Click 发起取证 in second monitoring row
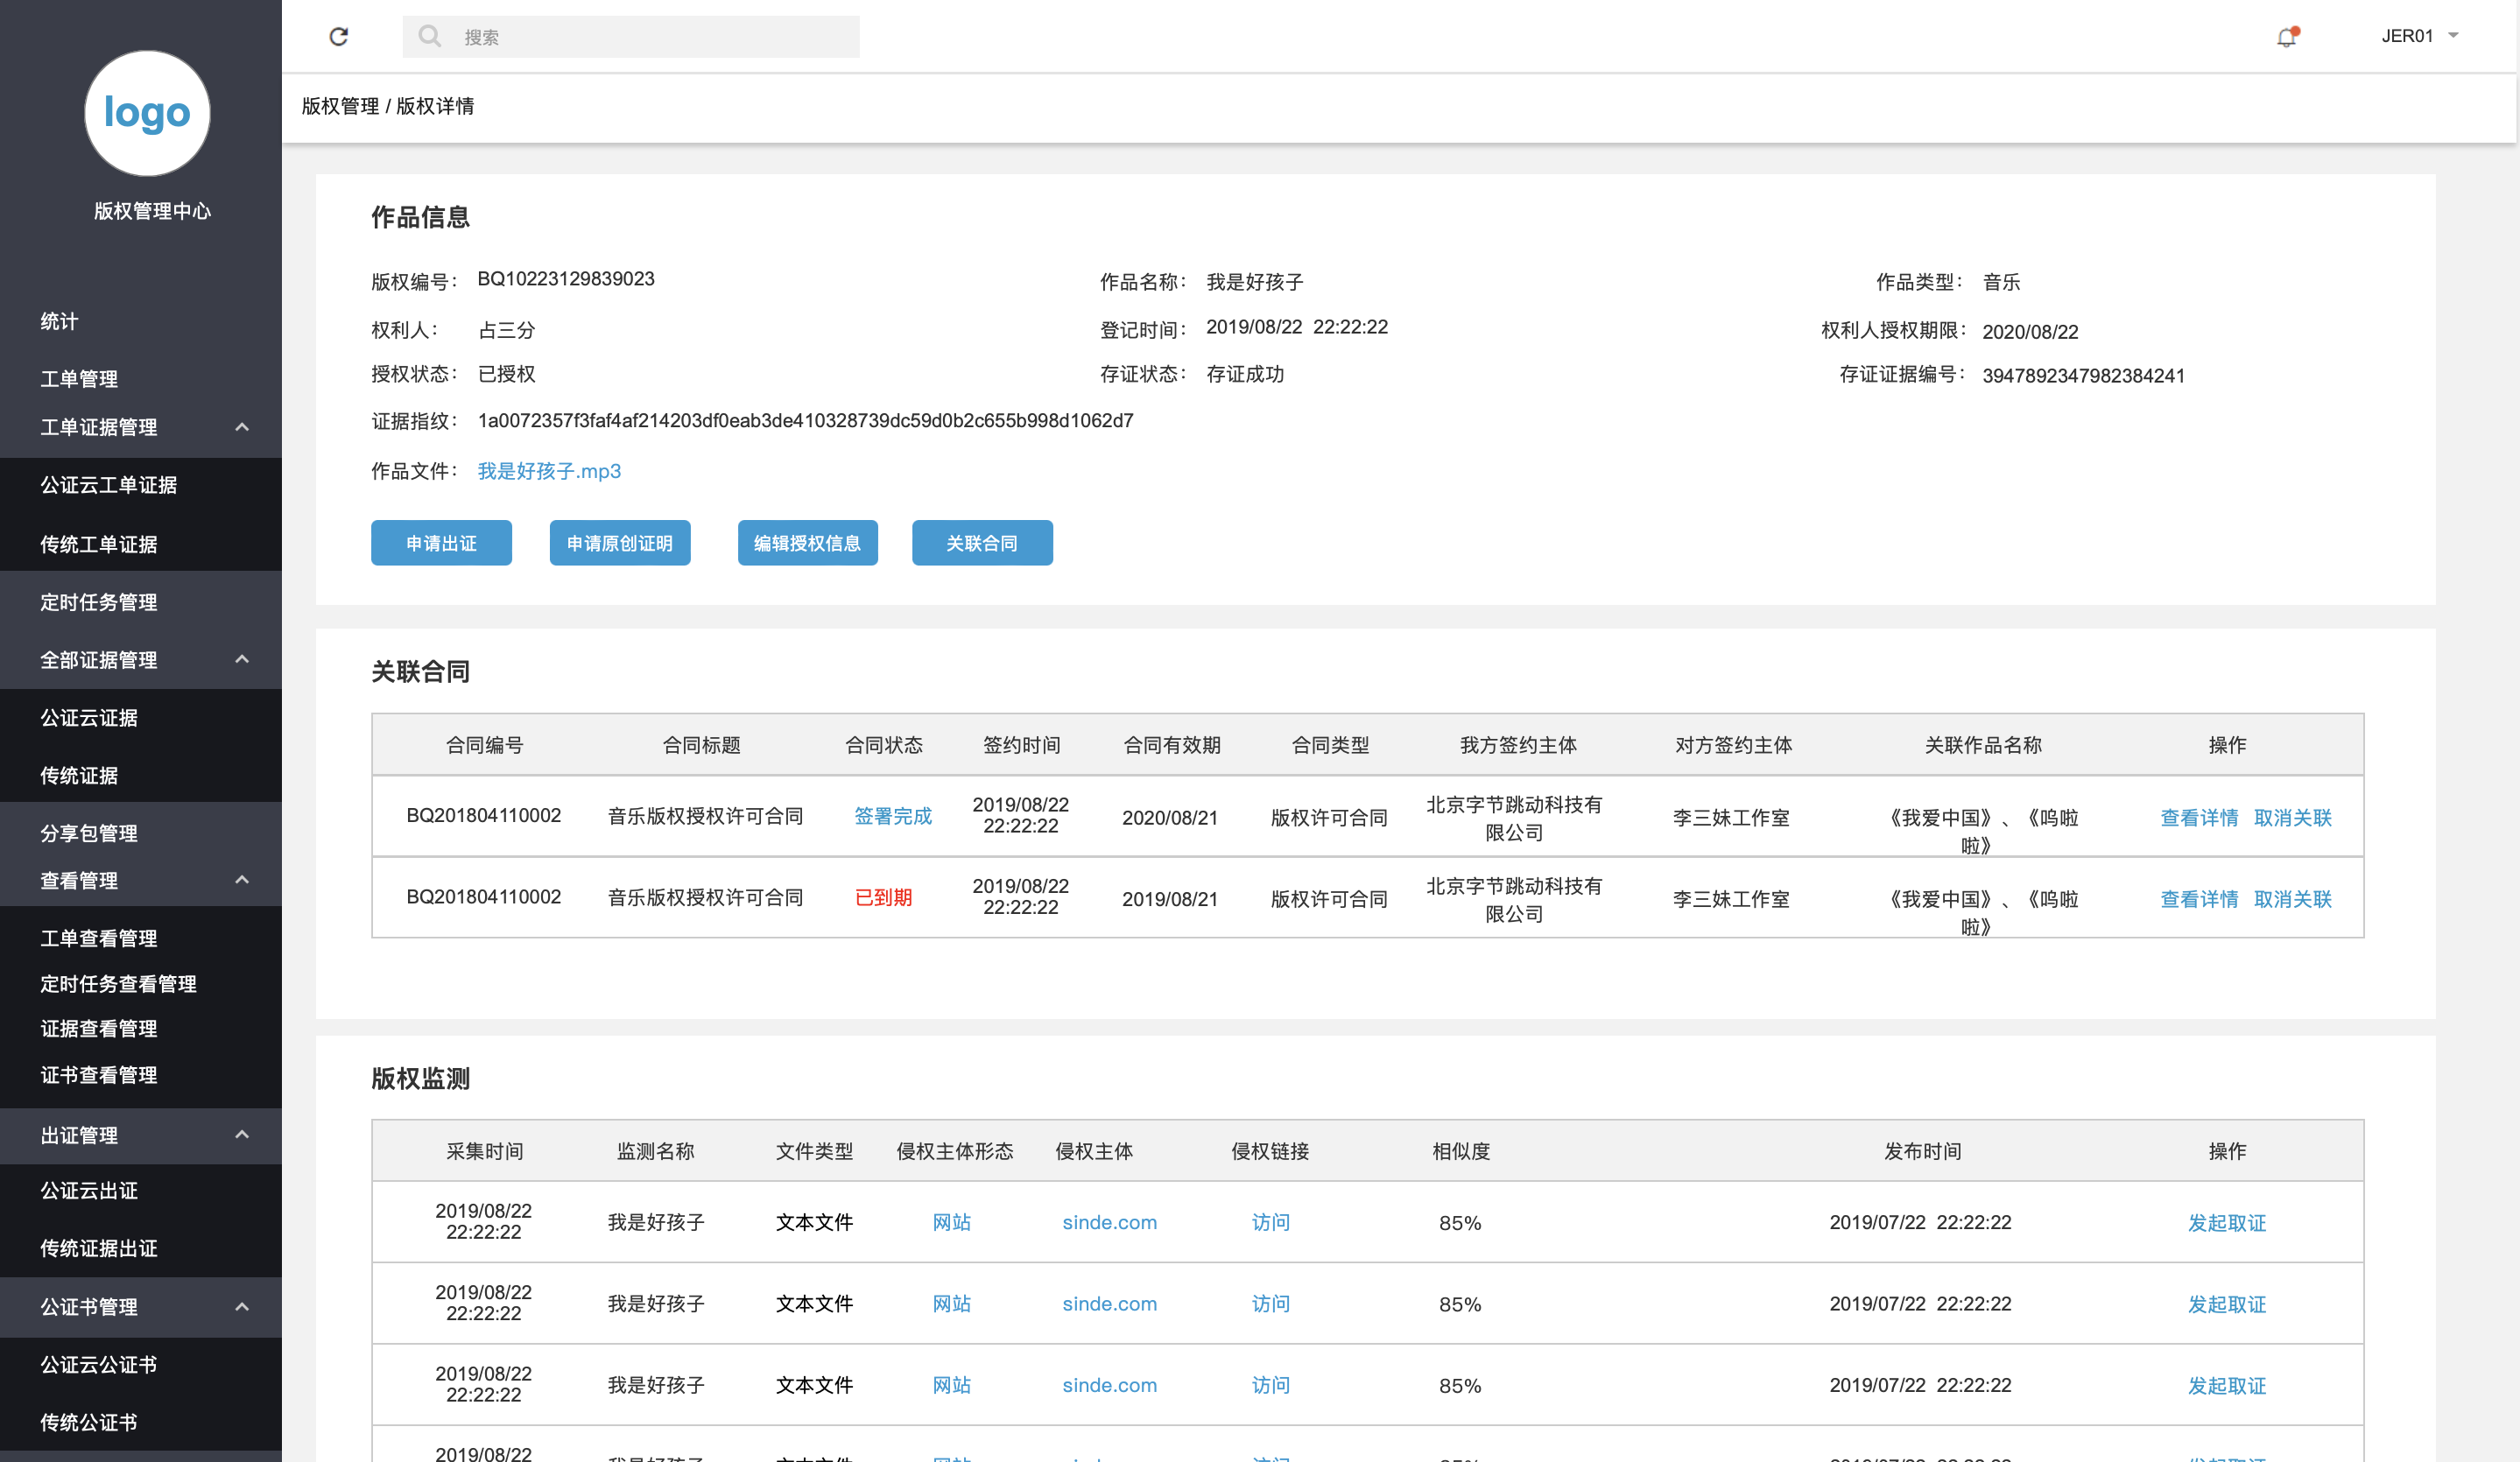The image size is (2520, 1462). [x=2226, y=1304]
